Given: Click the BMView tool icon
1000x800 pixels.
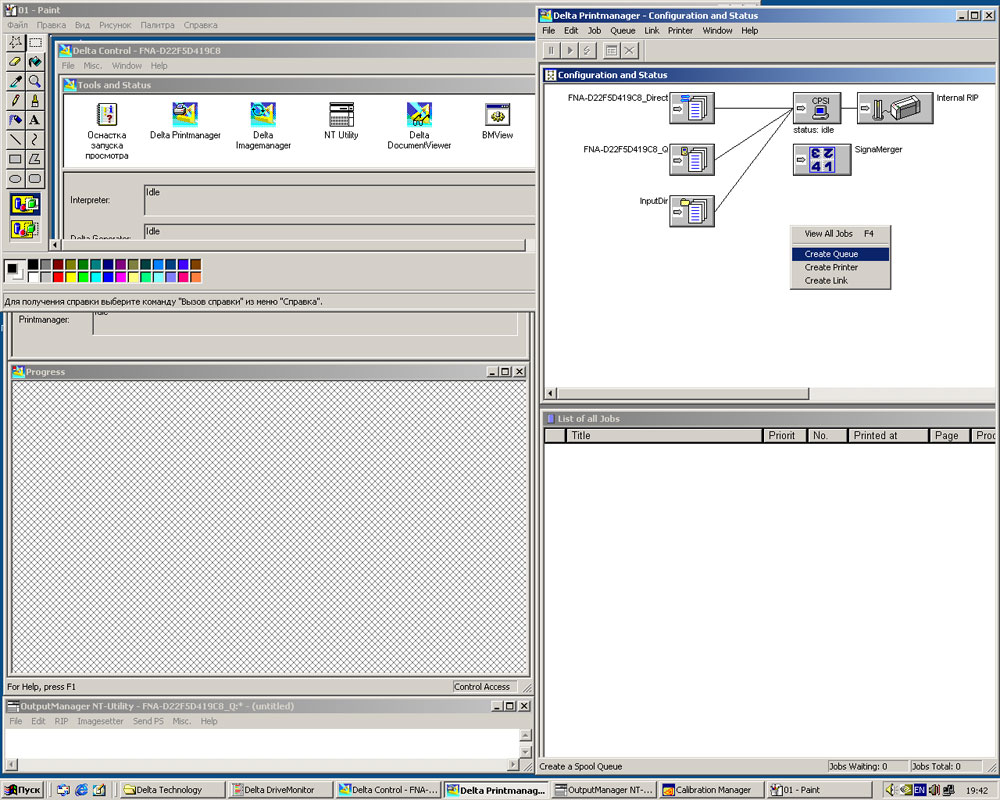Looking at the screenshot, I should click(497, 115).
